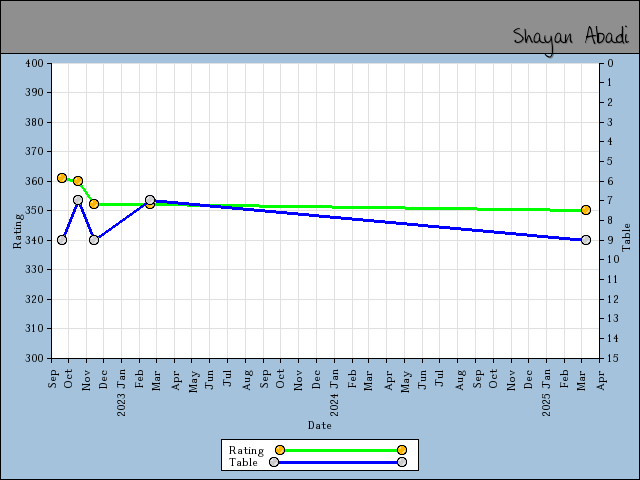Image resolution: width=640 pixels, height=480 pixels.
Task: Click the orange marker left of Rating legend line
Action: point(280,450)
